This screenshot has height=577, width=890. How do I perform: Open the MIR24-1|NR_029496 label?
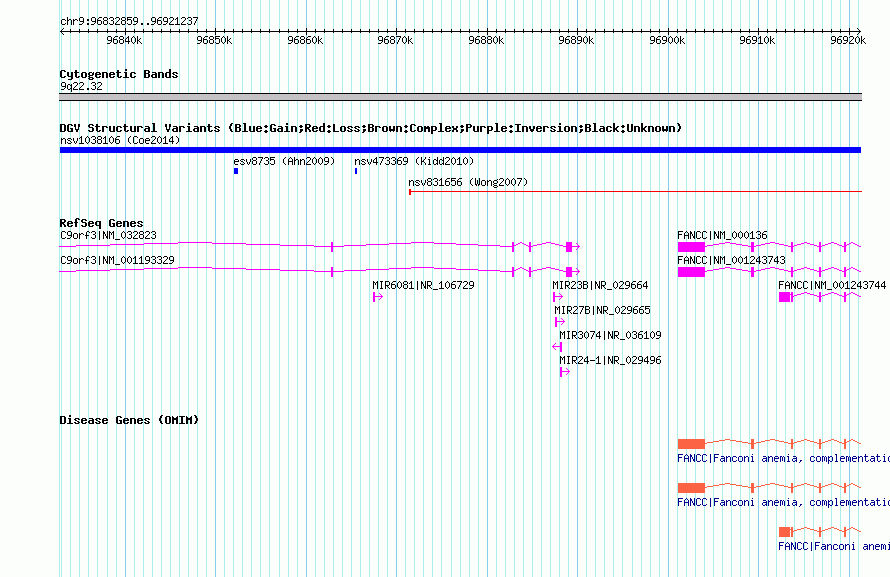(x=610, y=360)
